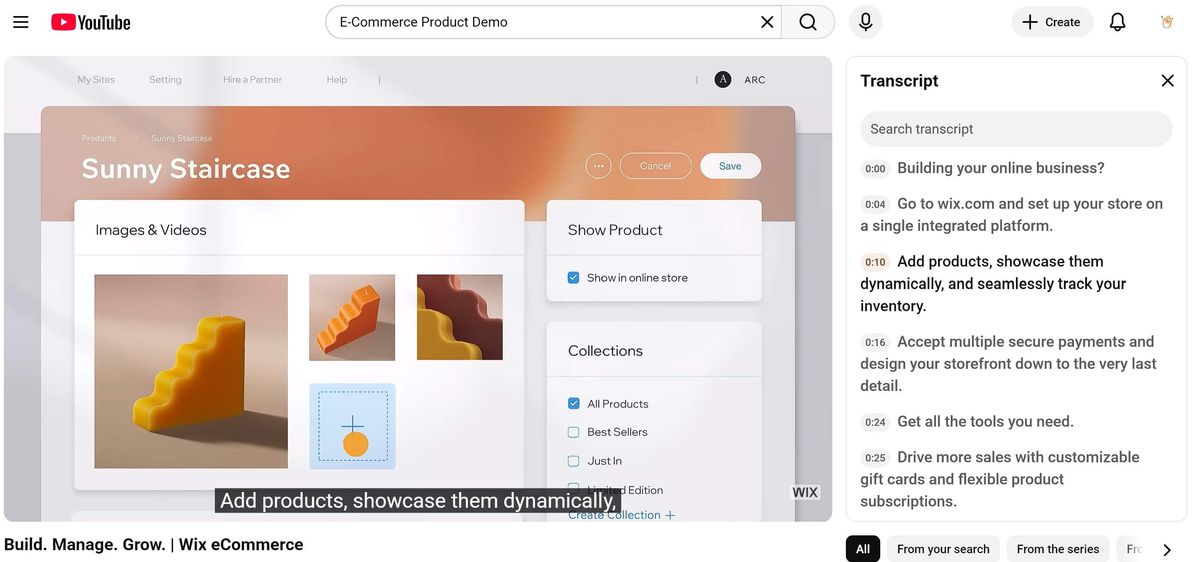Click the 'Collections' section heading
The image size is (1200, 562).
[605, 351]
